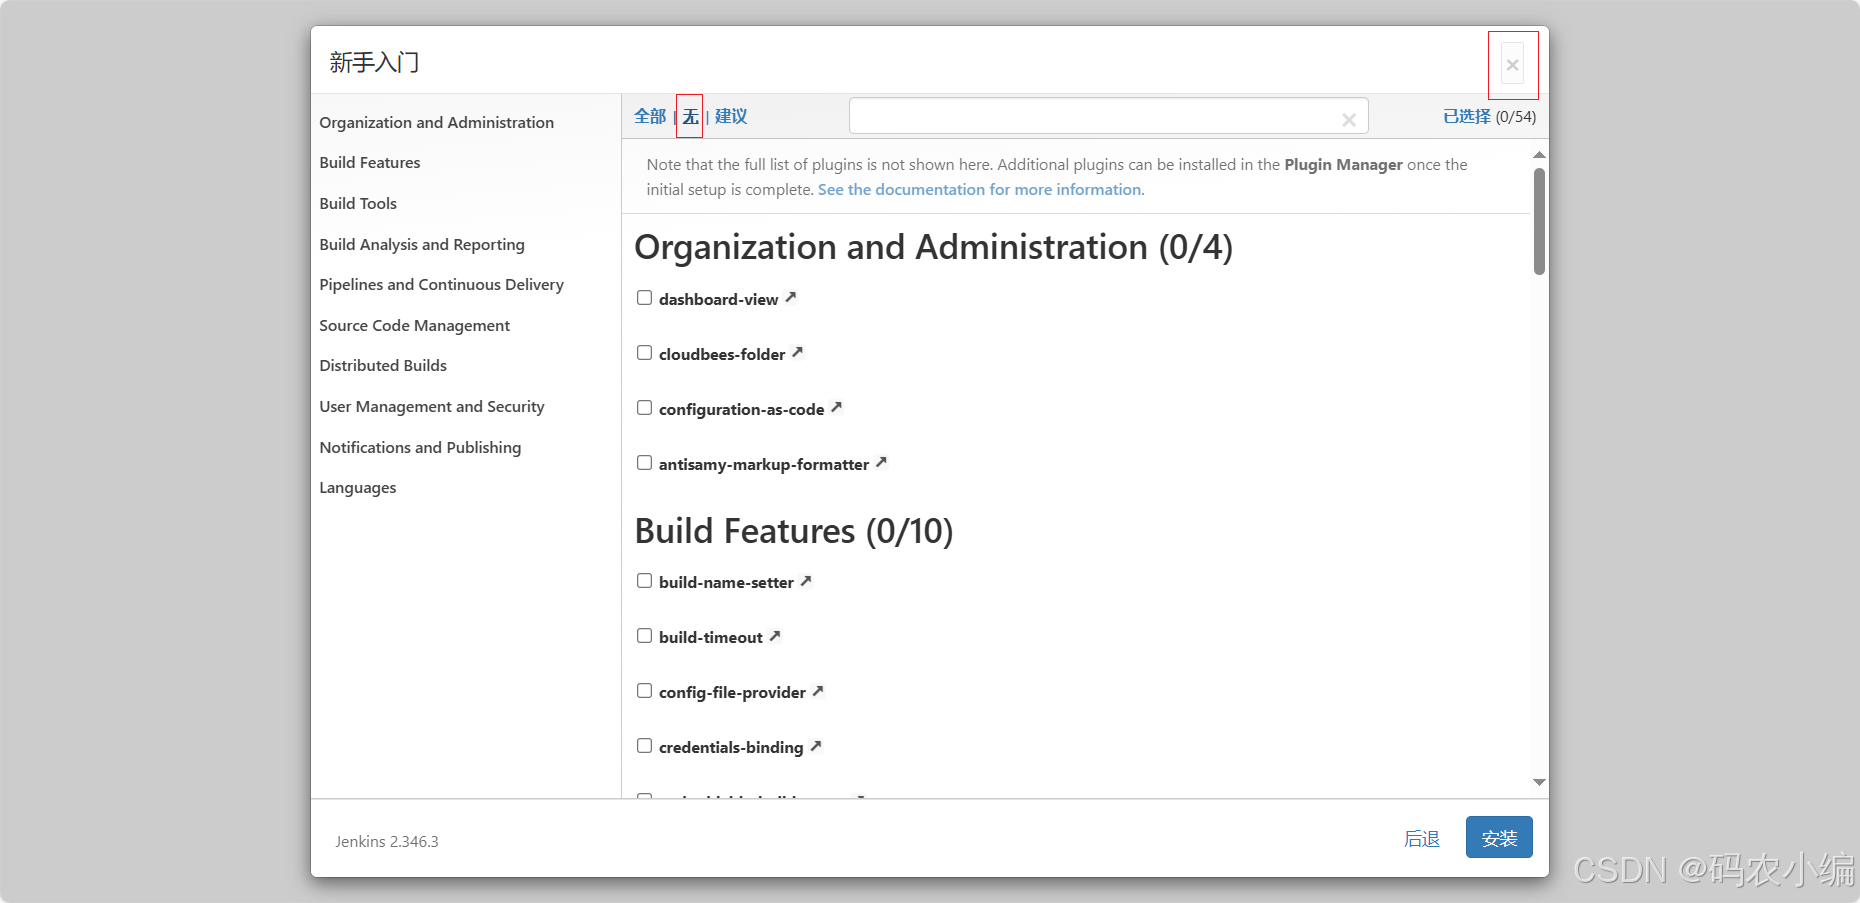1860x903 pixels.
Task: Open cloudbees-folder external link icon
Action: point(797,352)
